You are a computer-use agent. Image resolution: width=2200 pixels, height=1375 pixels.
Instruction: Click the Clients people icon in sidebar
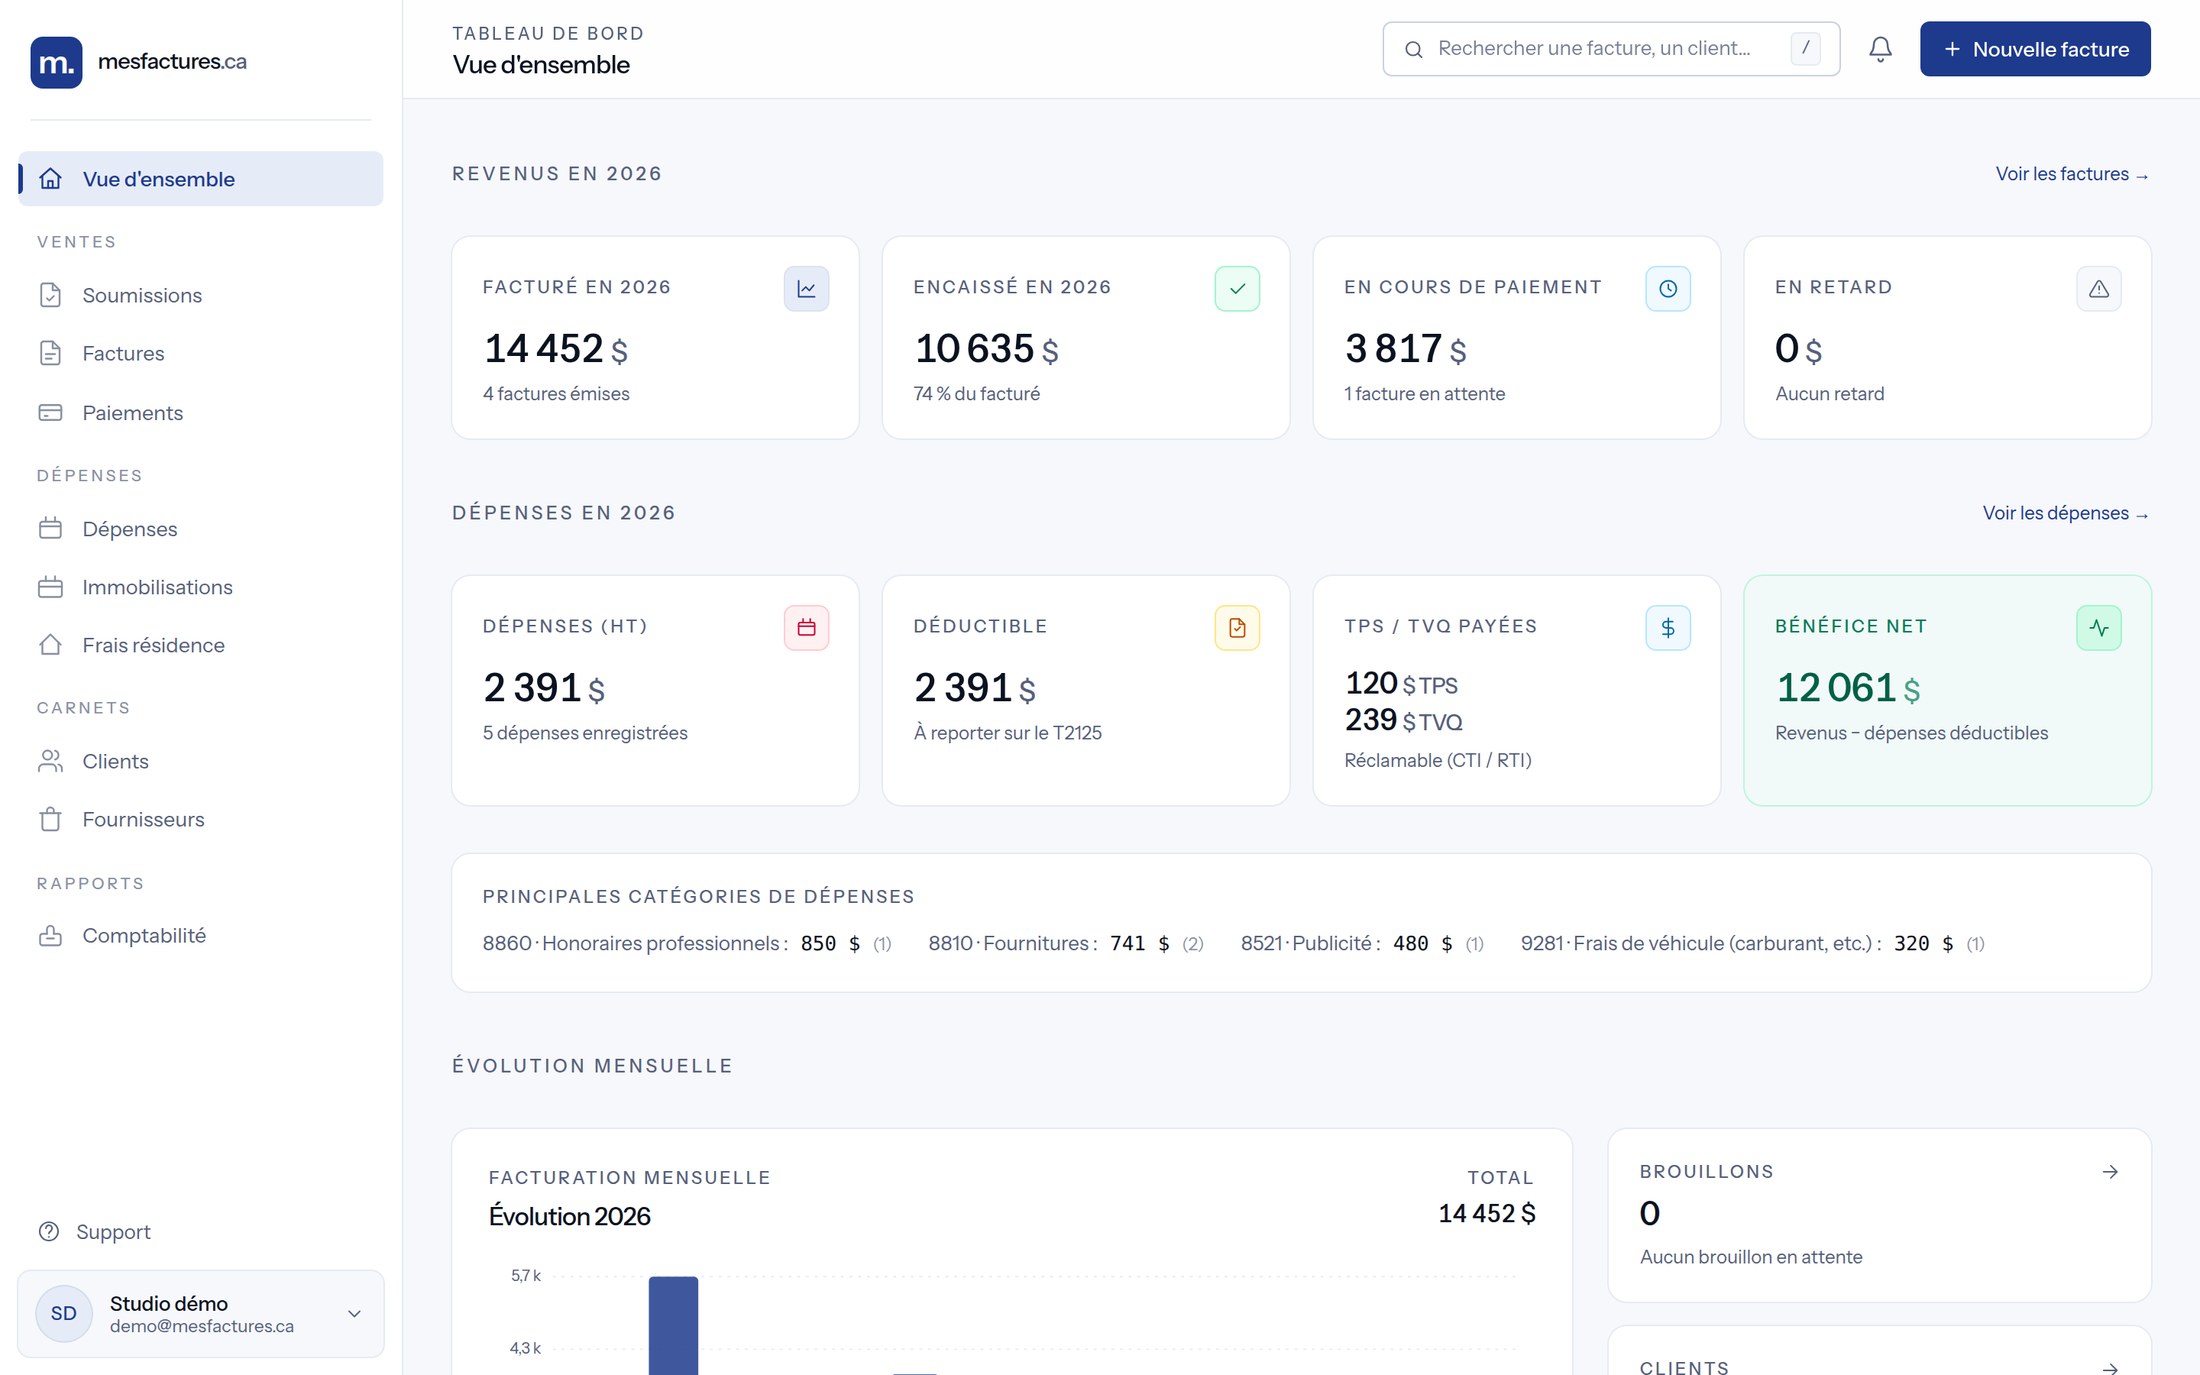click(50, 761)
